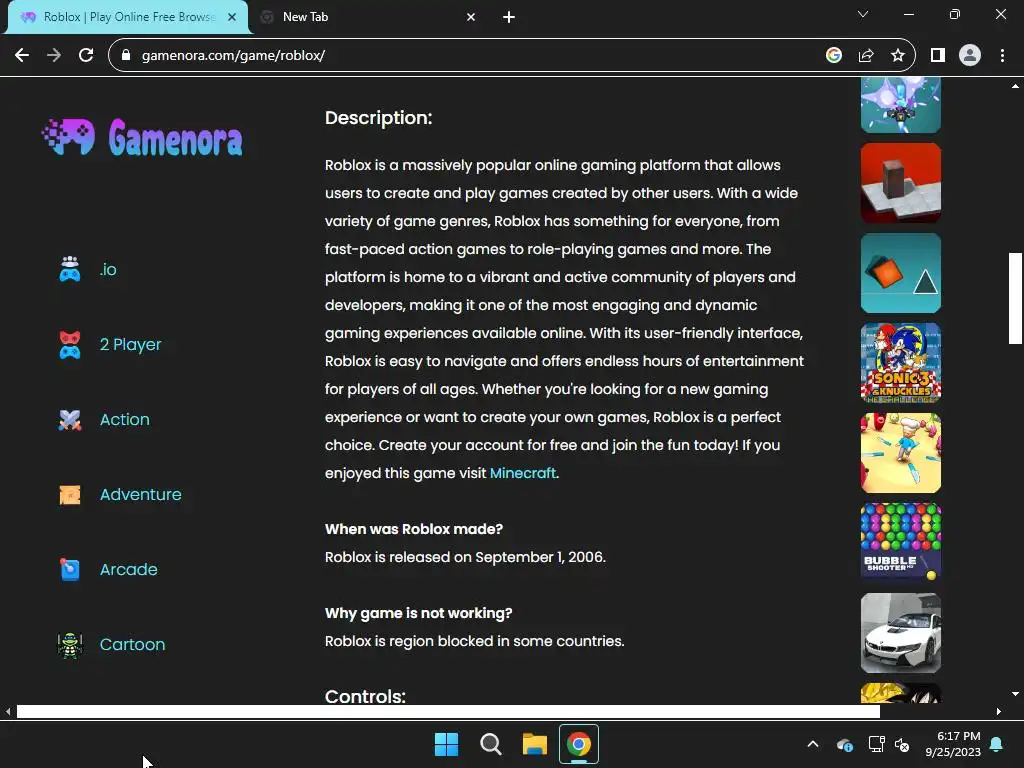Open the Arcade category link
1024x768 pixels.
pos(129,569)
